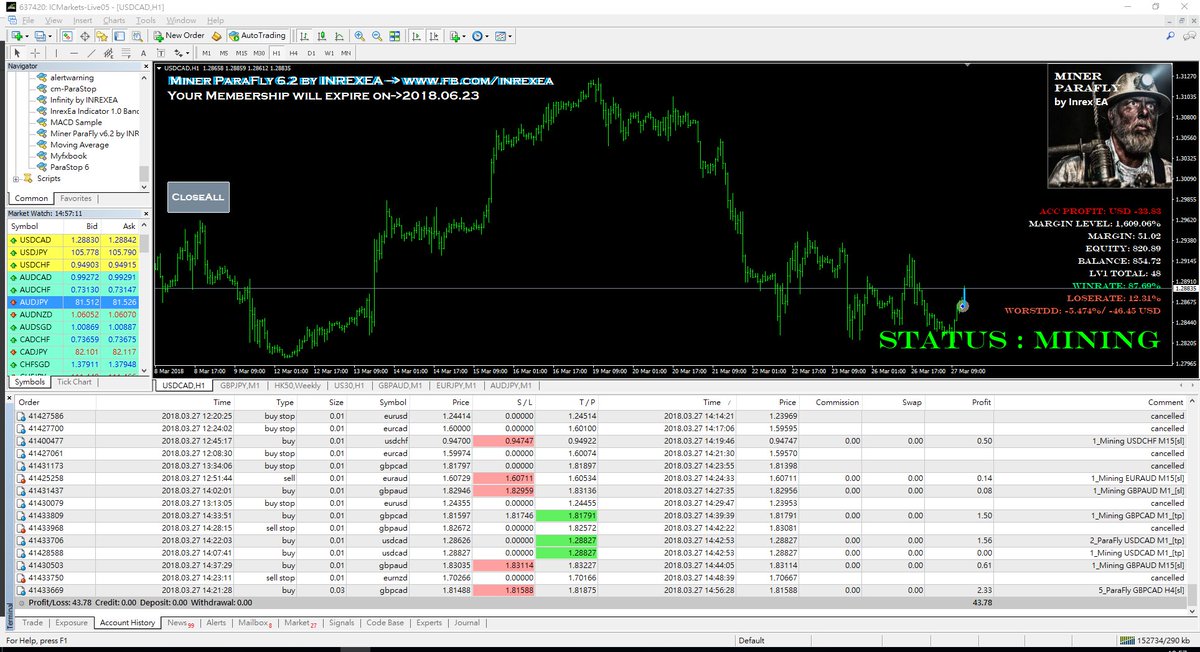Open the Experts terminal tab
The width and height of the screenshot is (1200, 652).
(429, 623)
